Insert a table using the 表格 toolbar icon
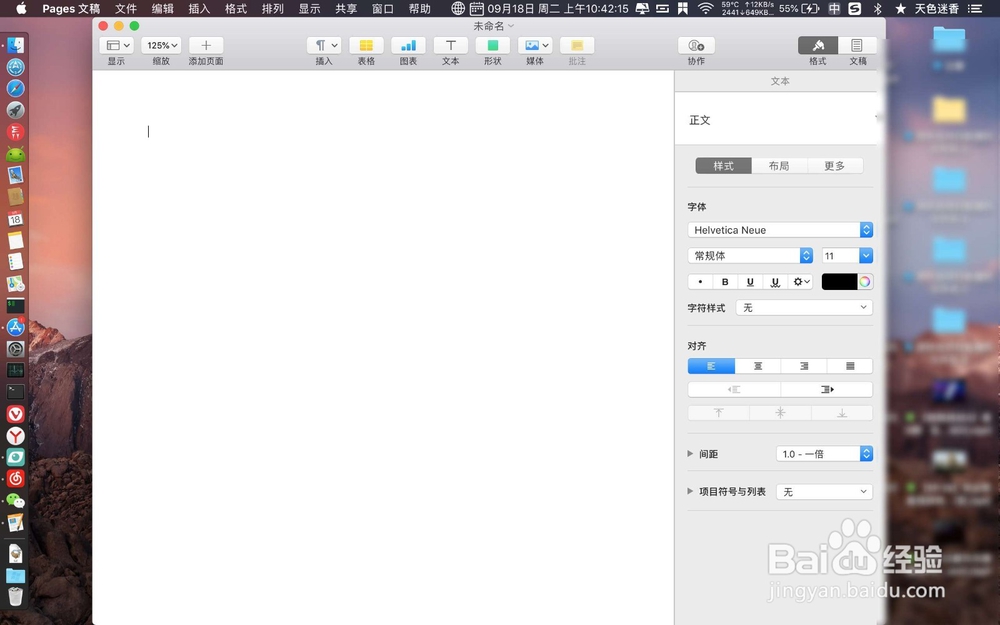The image size is (1000, 625). [366, 45]
